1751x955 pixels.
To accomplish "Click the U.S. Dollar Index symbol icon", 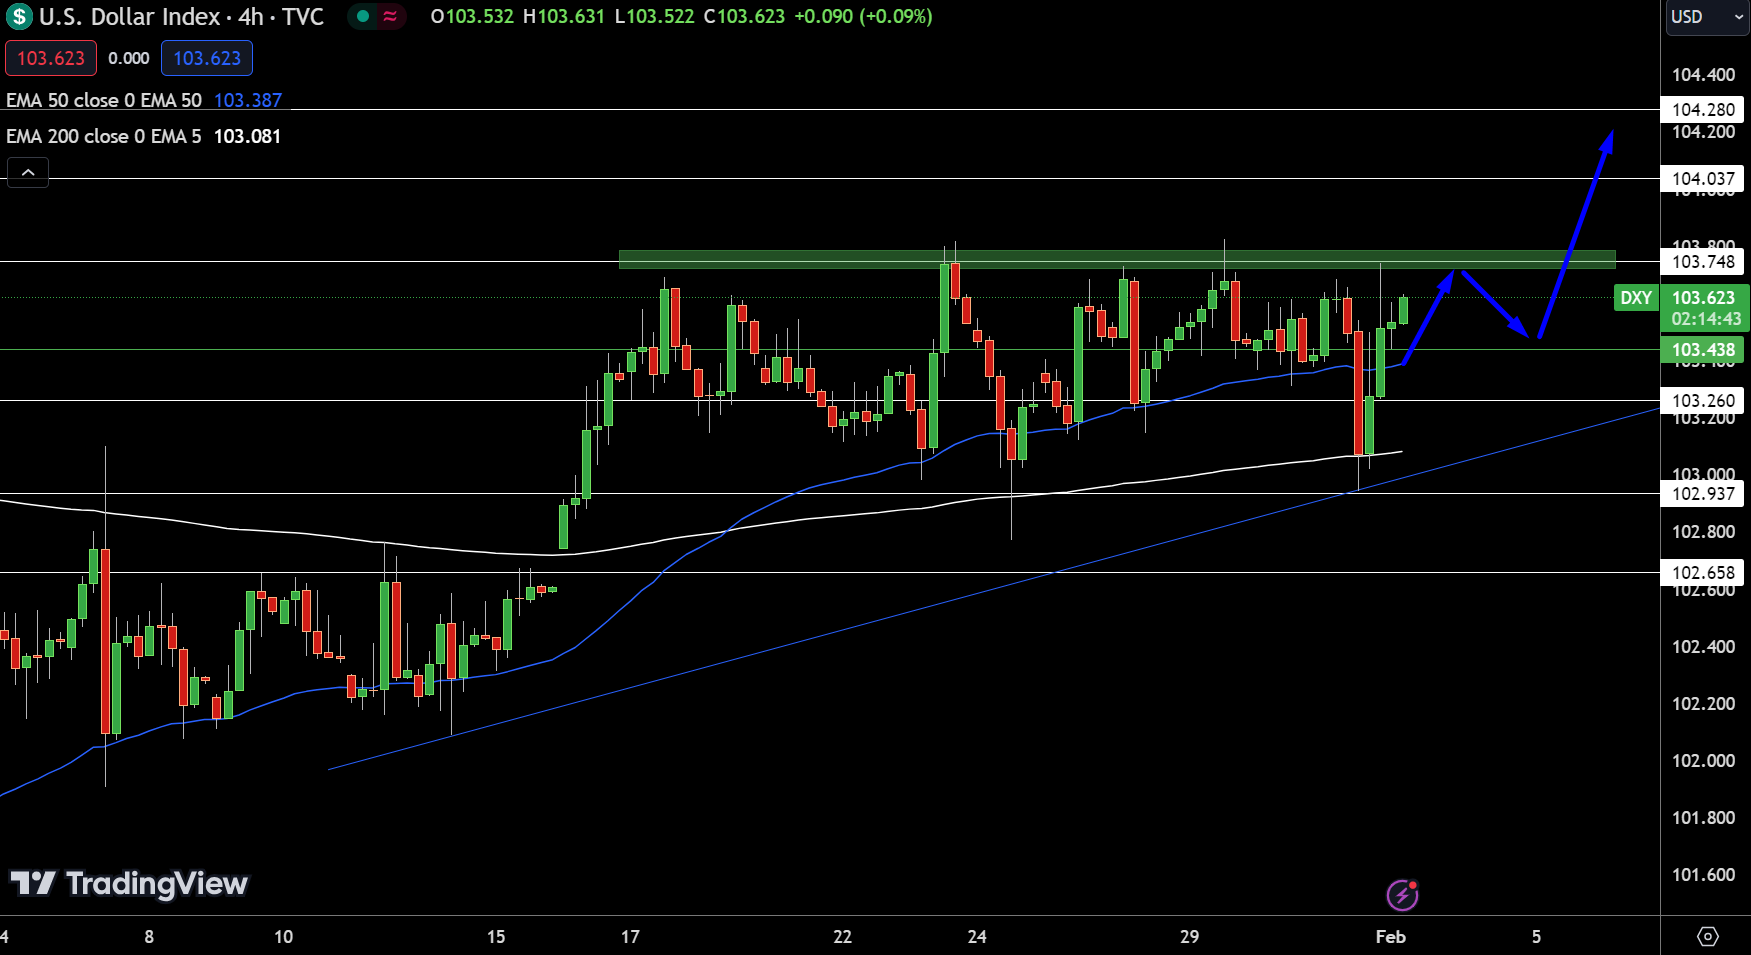I will click(19, 17).
